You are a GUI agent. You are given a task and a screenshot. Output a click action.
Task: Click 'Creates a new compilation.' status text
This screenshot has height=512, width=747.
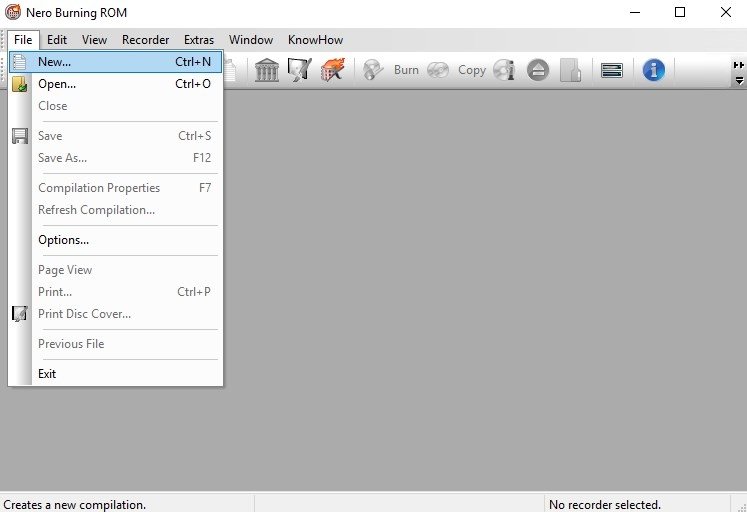pos(75,504)
